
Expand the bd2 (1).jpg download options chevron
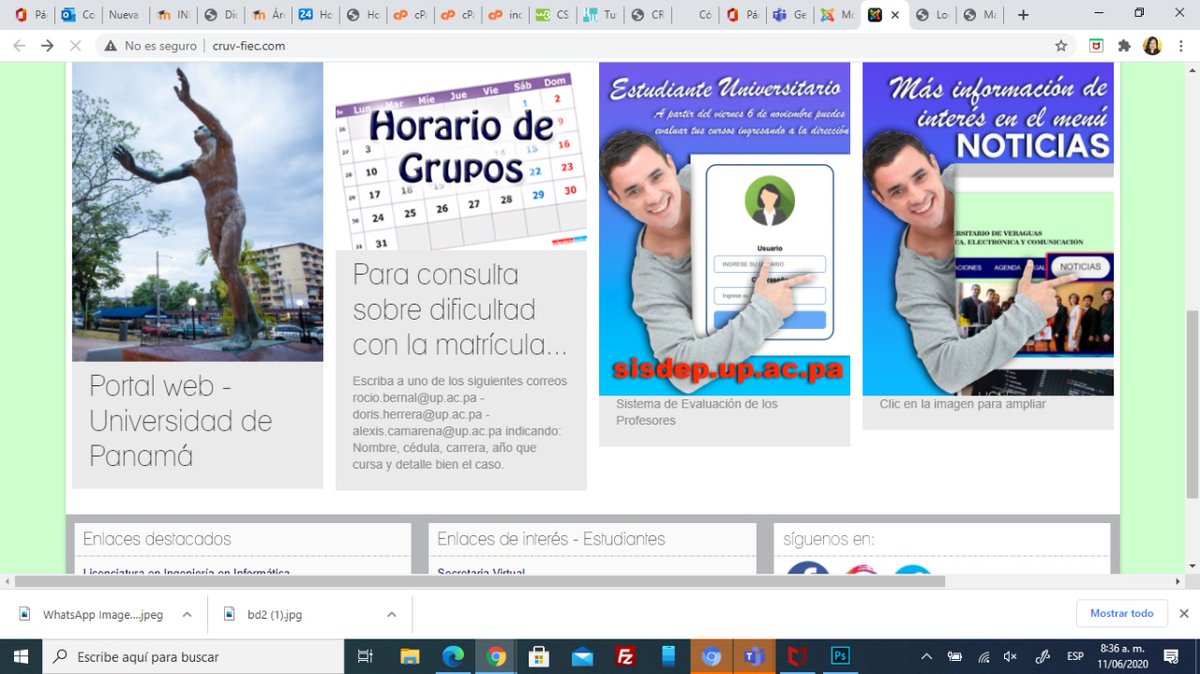391,614
